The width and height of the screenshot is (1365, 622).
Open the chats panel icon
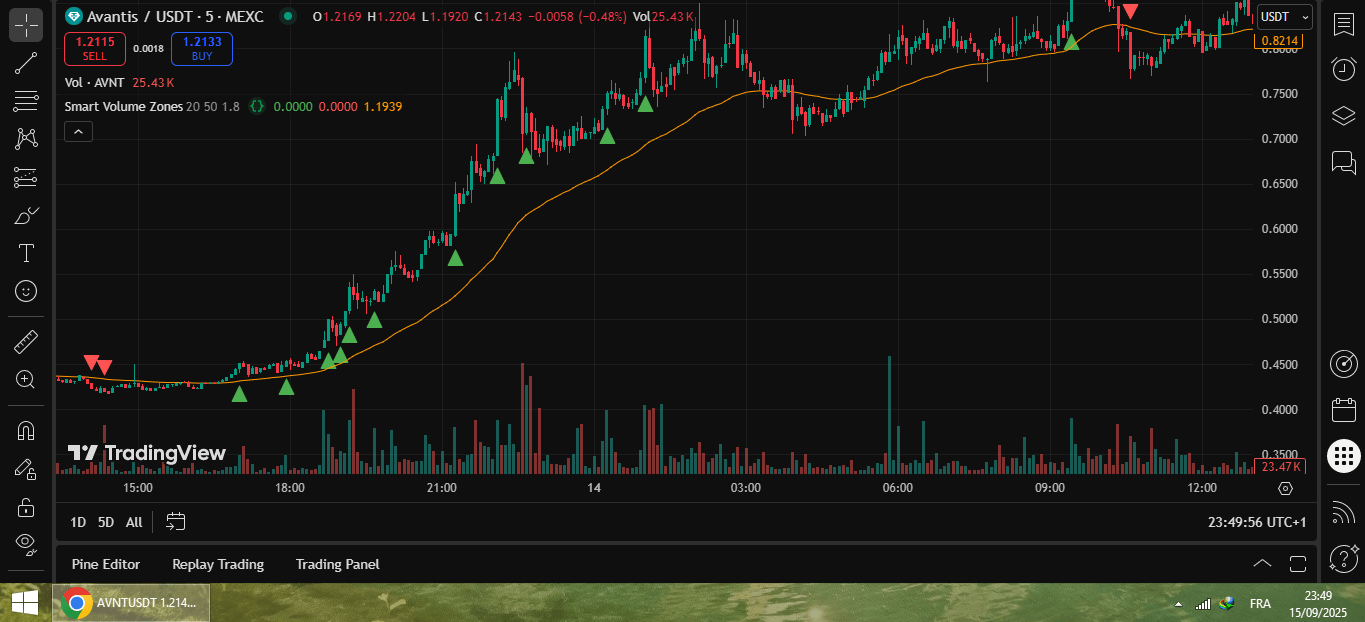[x=1343, y=162]
